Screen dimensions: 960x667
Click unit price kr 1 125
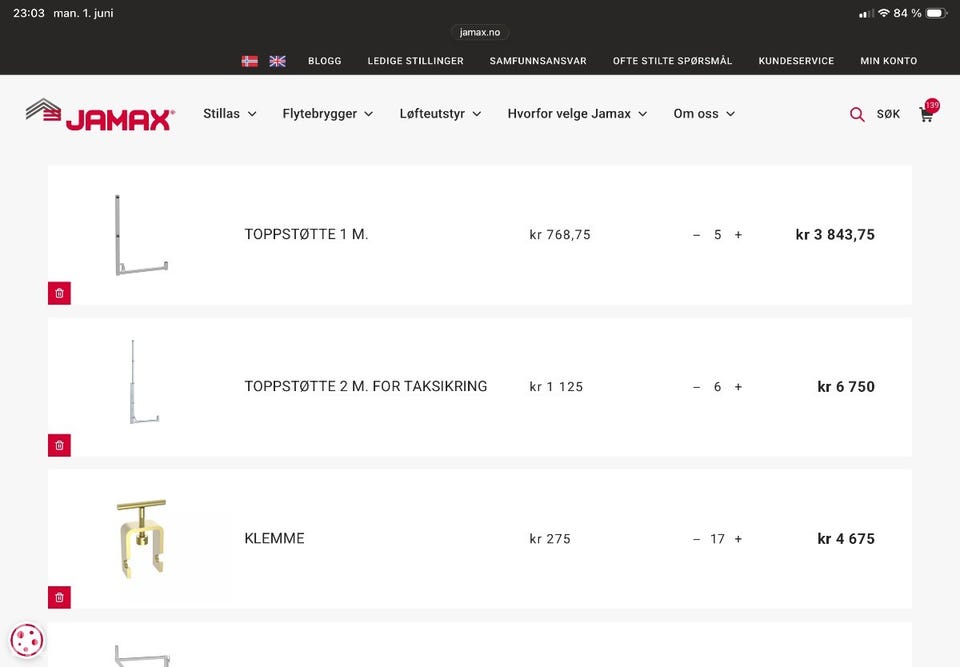(x=556, y=386)
